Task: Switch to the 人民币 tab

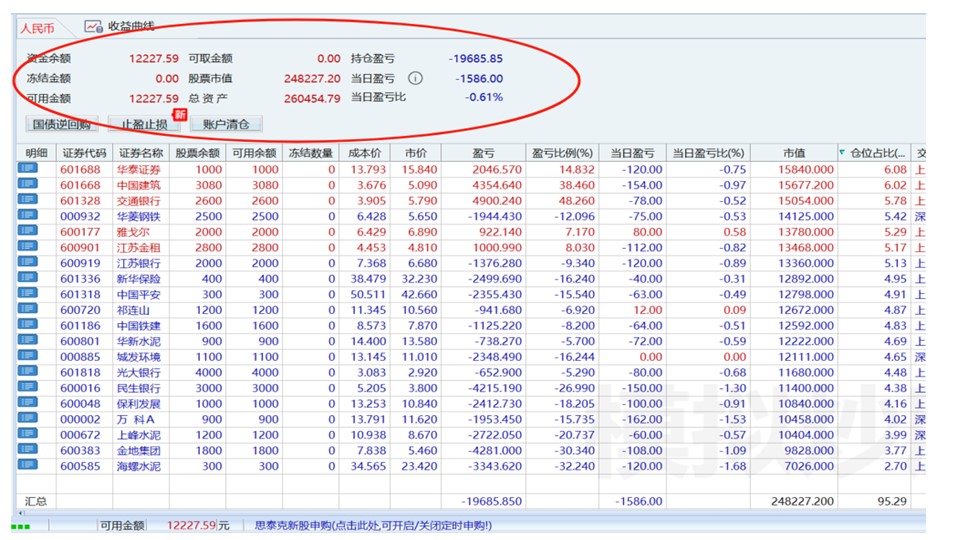Action: tap(38, 28)
